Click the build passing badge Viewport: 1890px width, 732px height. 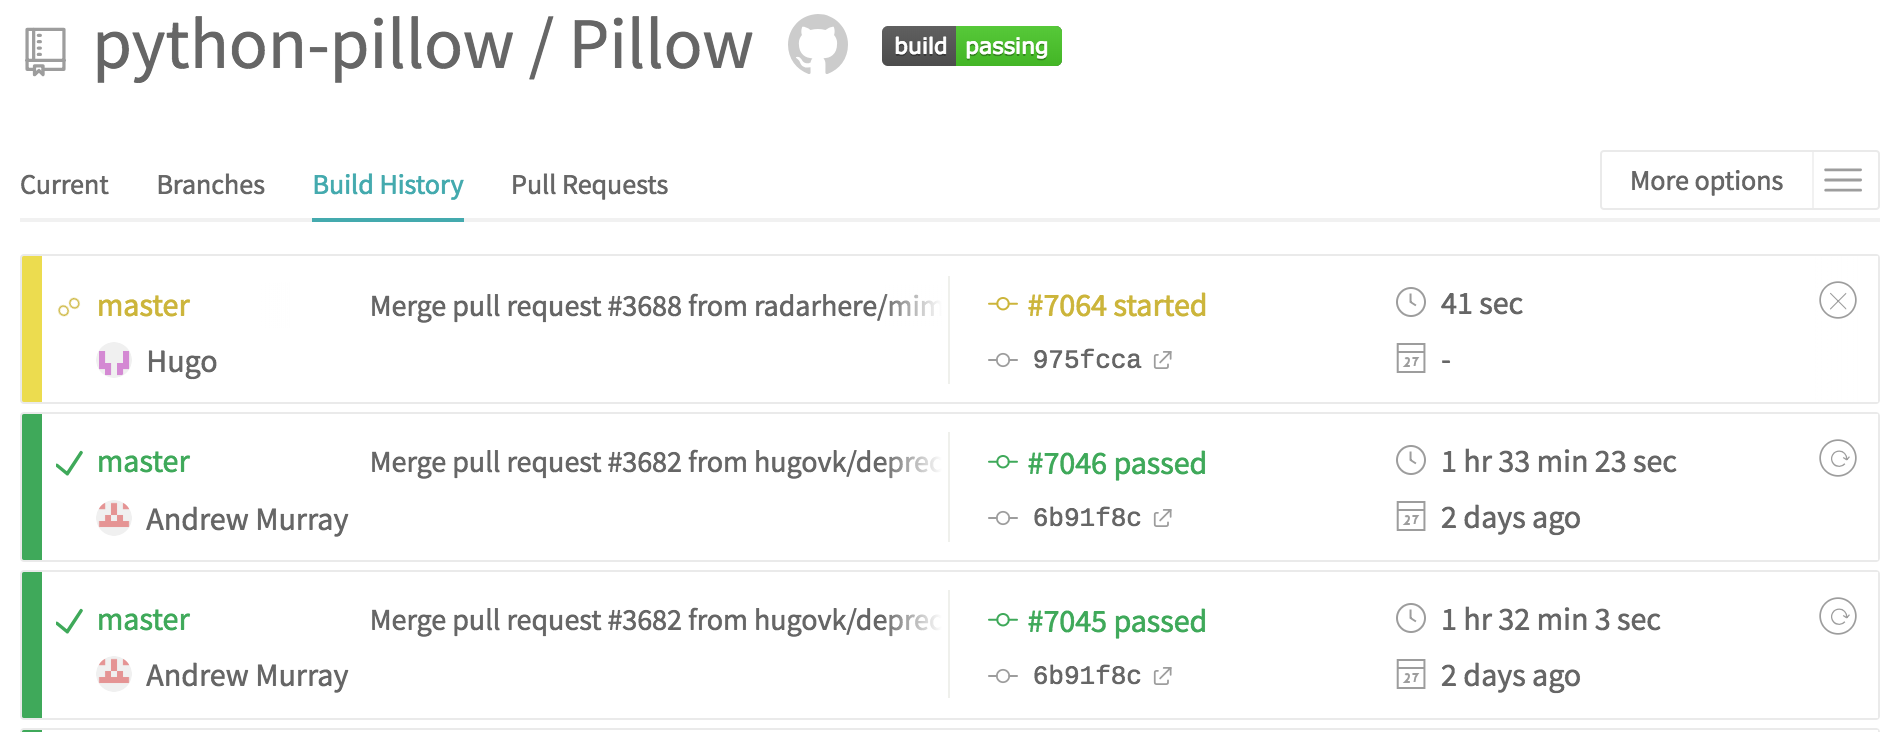pos(969,45)
